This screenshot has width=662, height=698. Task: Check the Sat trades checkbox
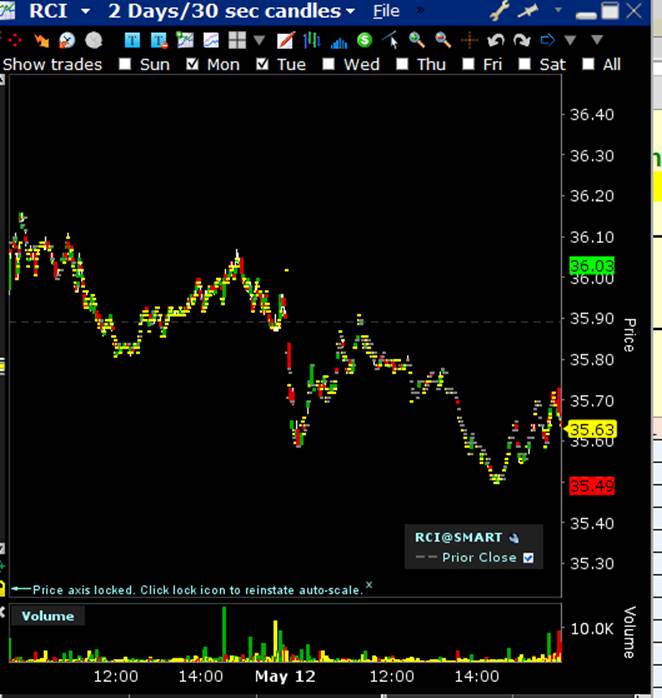[x=525, y=64]
